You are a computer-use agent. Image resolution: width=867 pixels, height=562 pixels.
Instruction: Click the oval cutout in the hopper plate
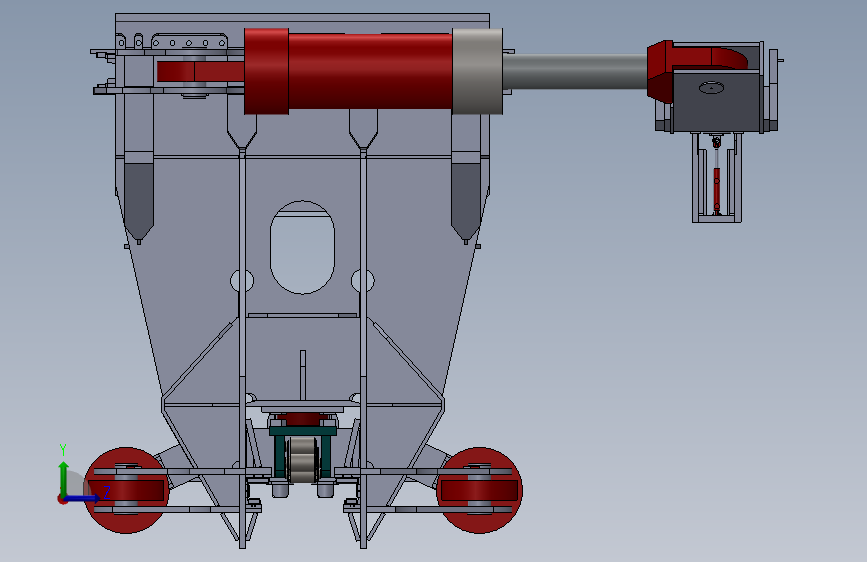302,247
